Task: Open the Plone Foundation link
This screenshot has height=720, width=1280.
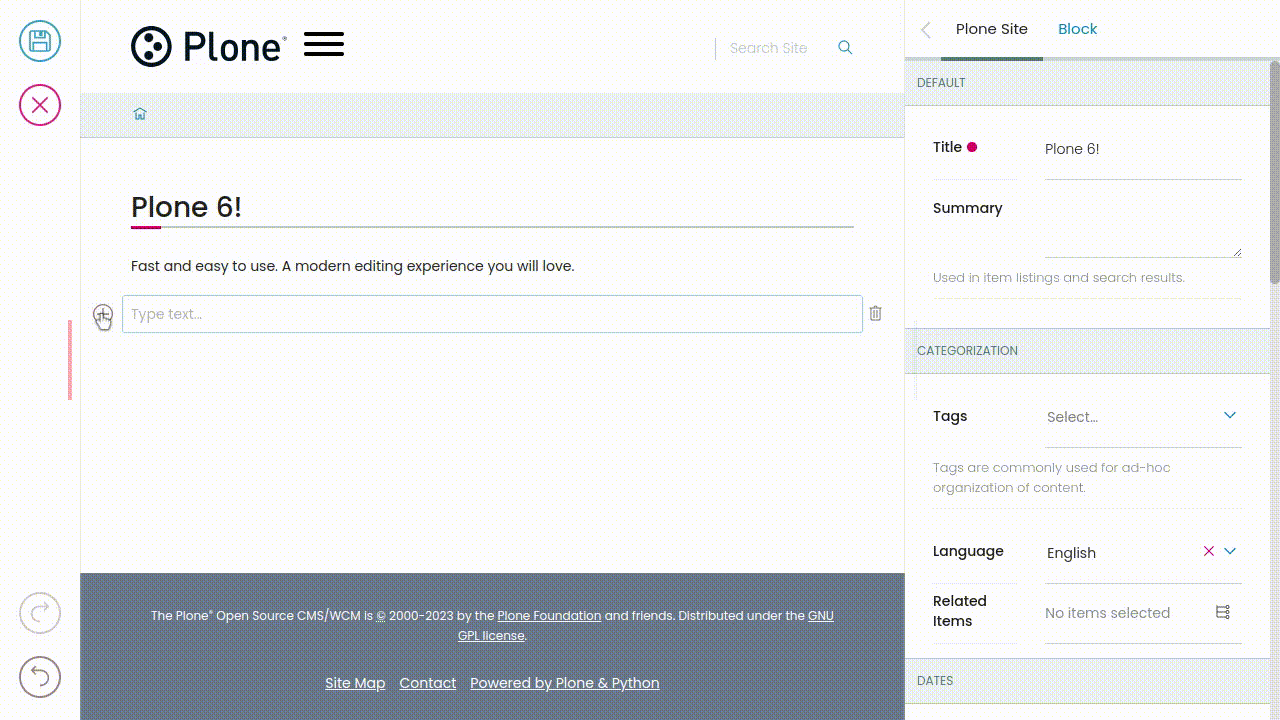Action: pos(549,616)
